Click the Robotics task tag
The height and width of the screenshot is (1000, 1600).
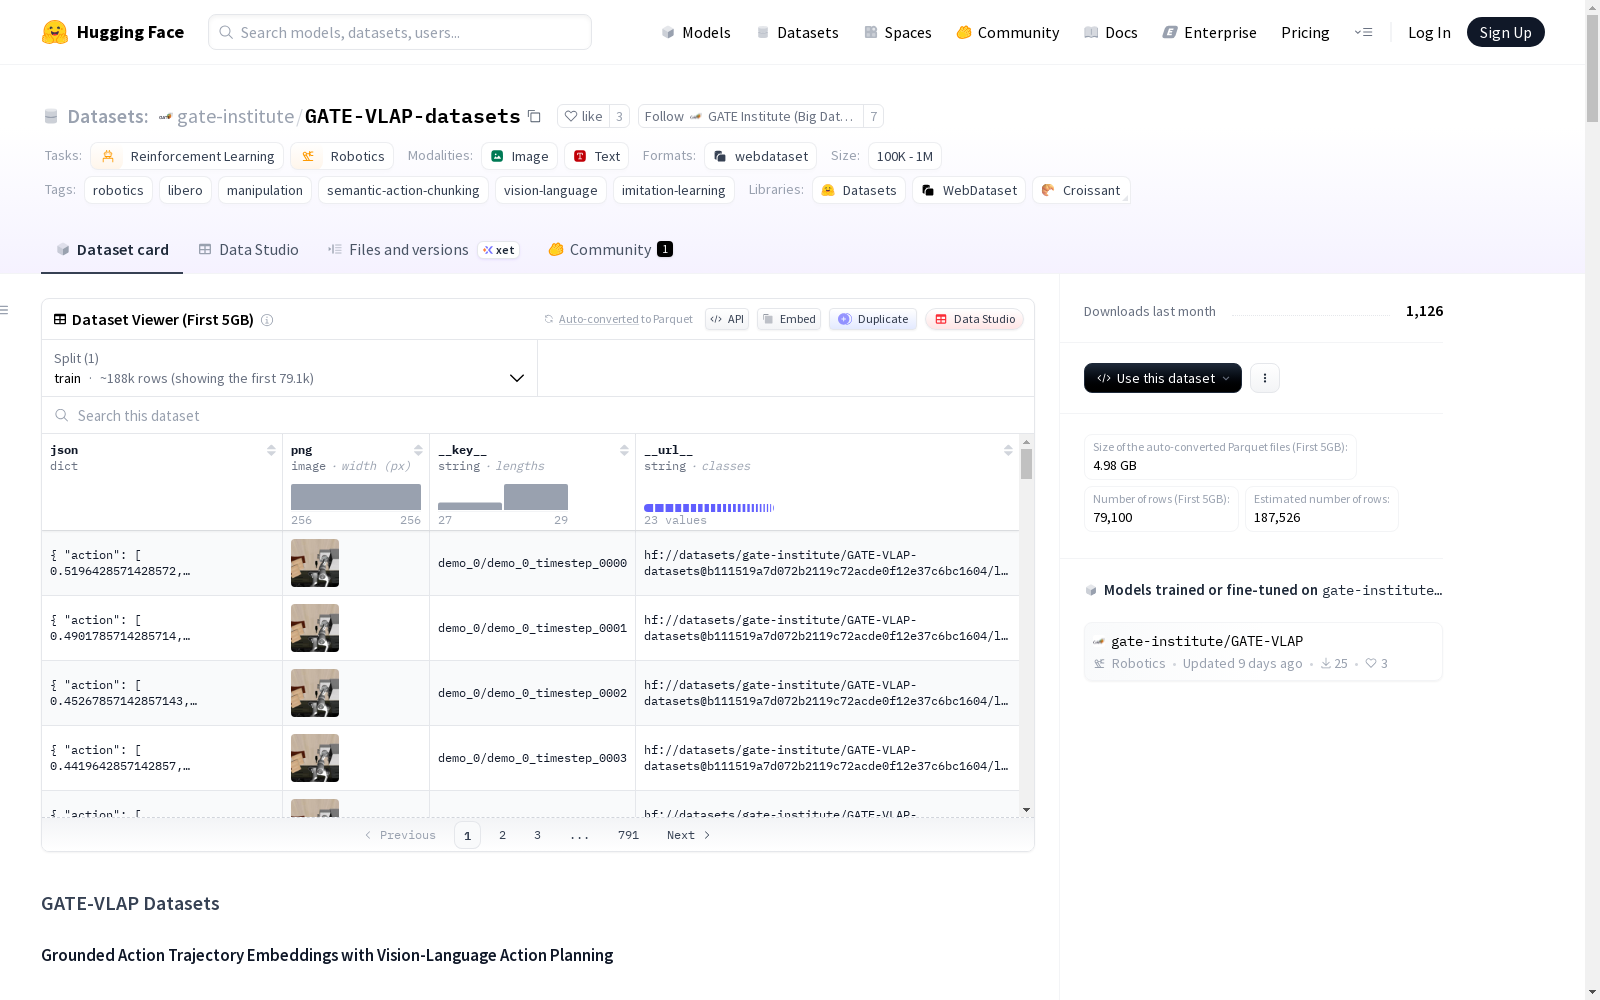(x=342, y=156)
